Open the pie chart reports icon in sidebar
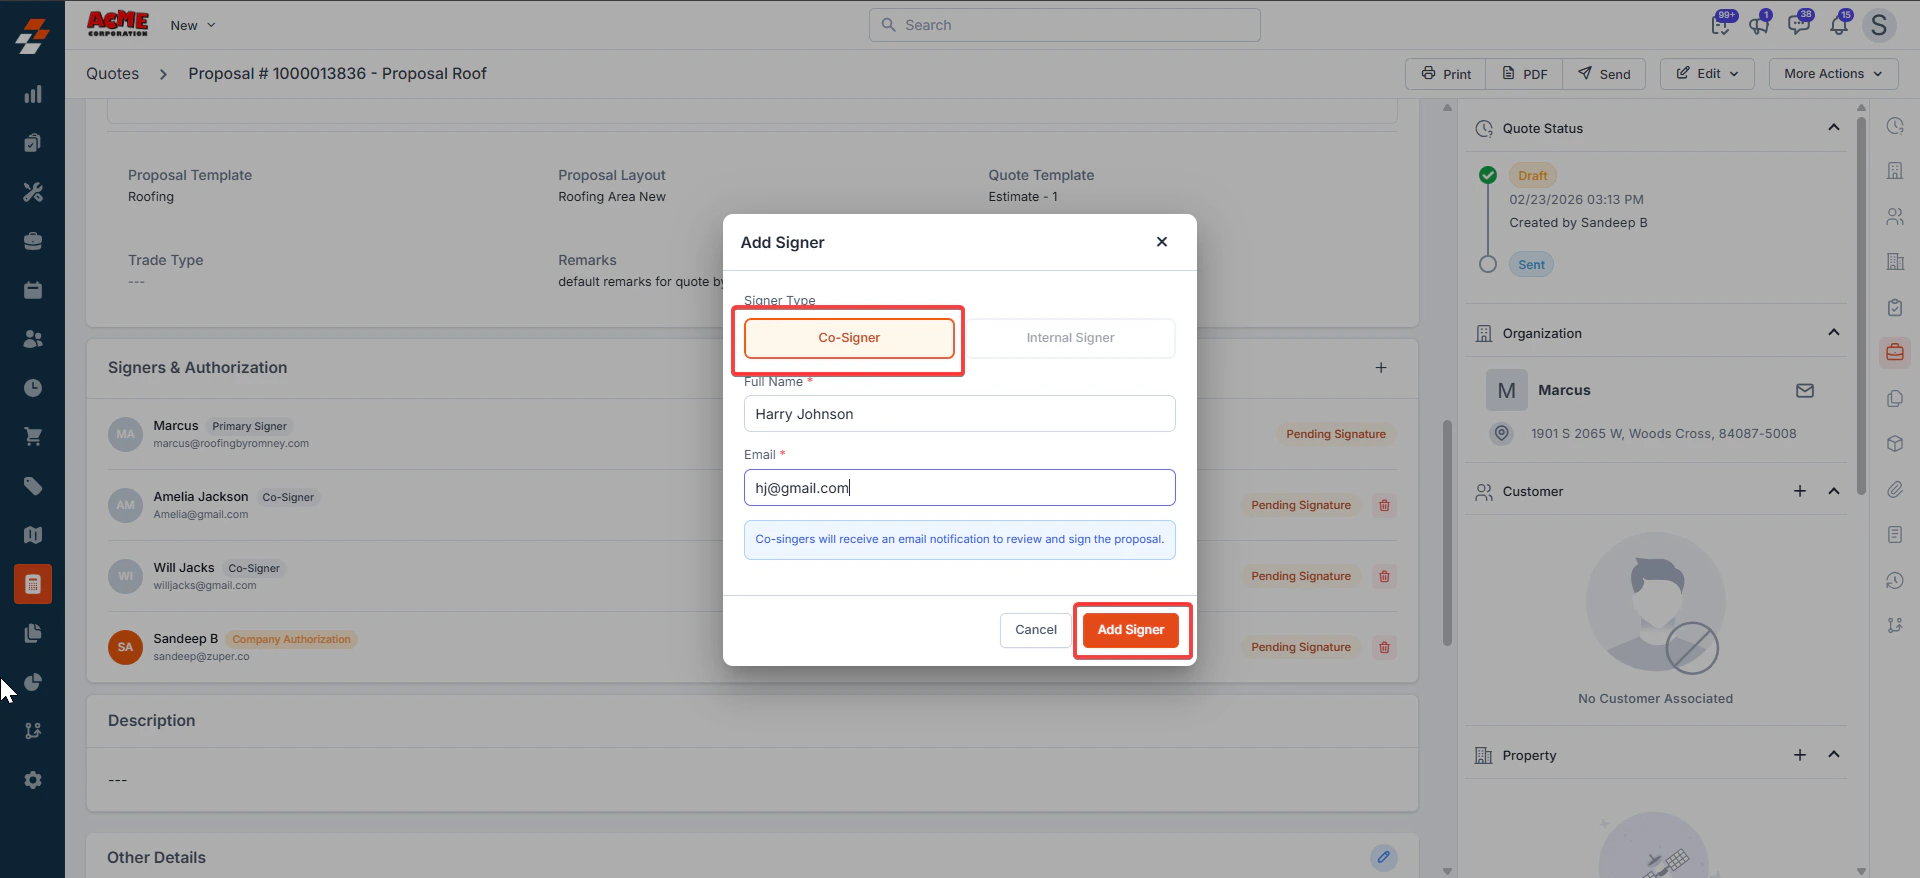 pyautogui.click(x=33, y=682)
